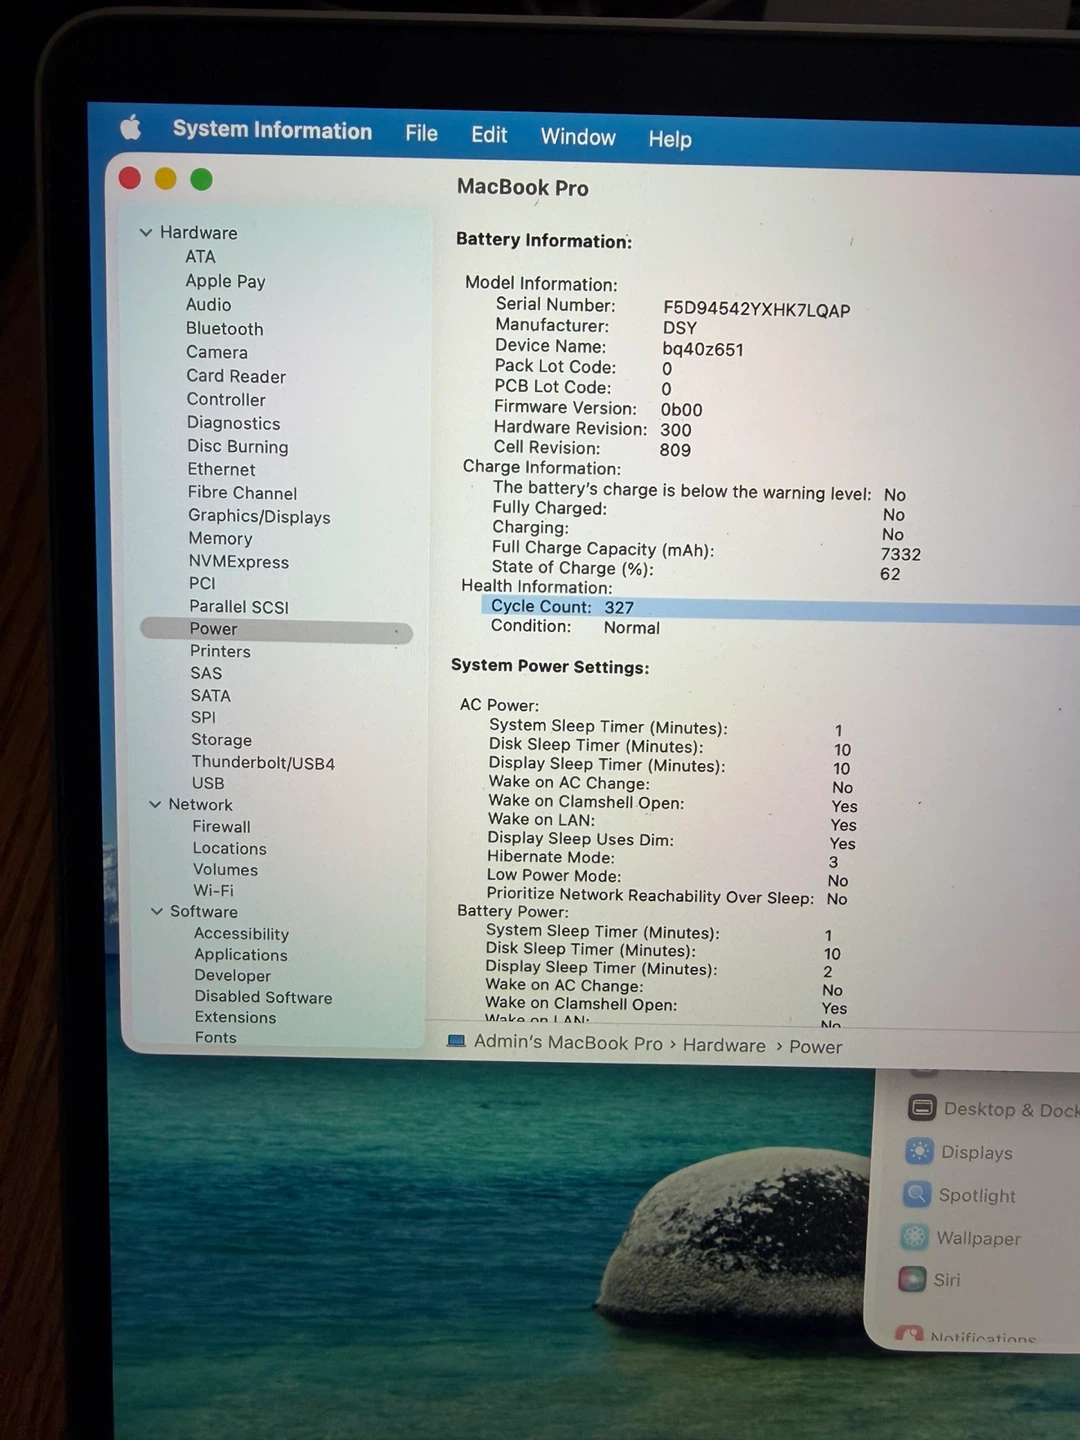Select Diagnostics in the sidebar

point(234,423)
